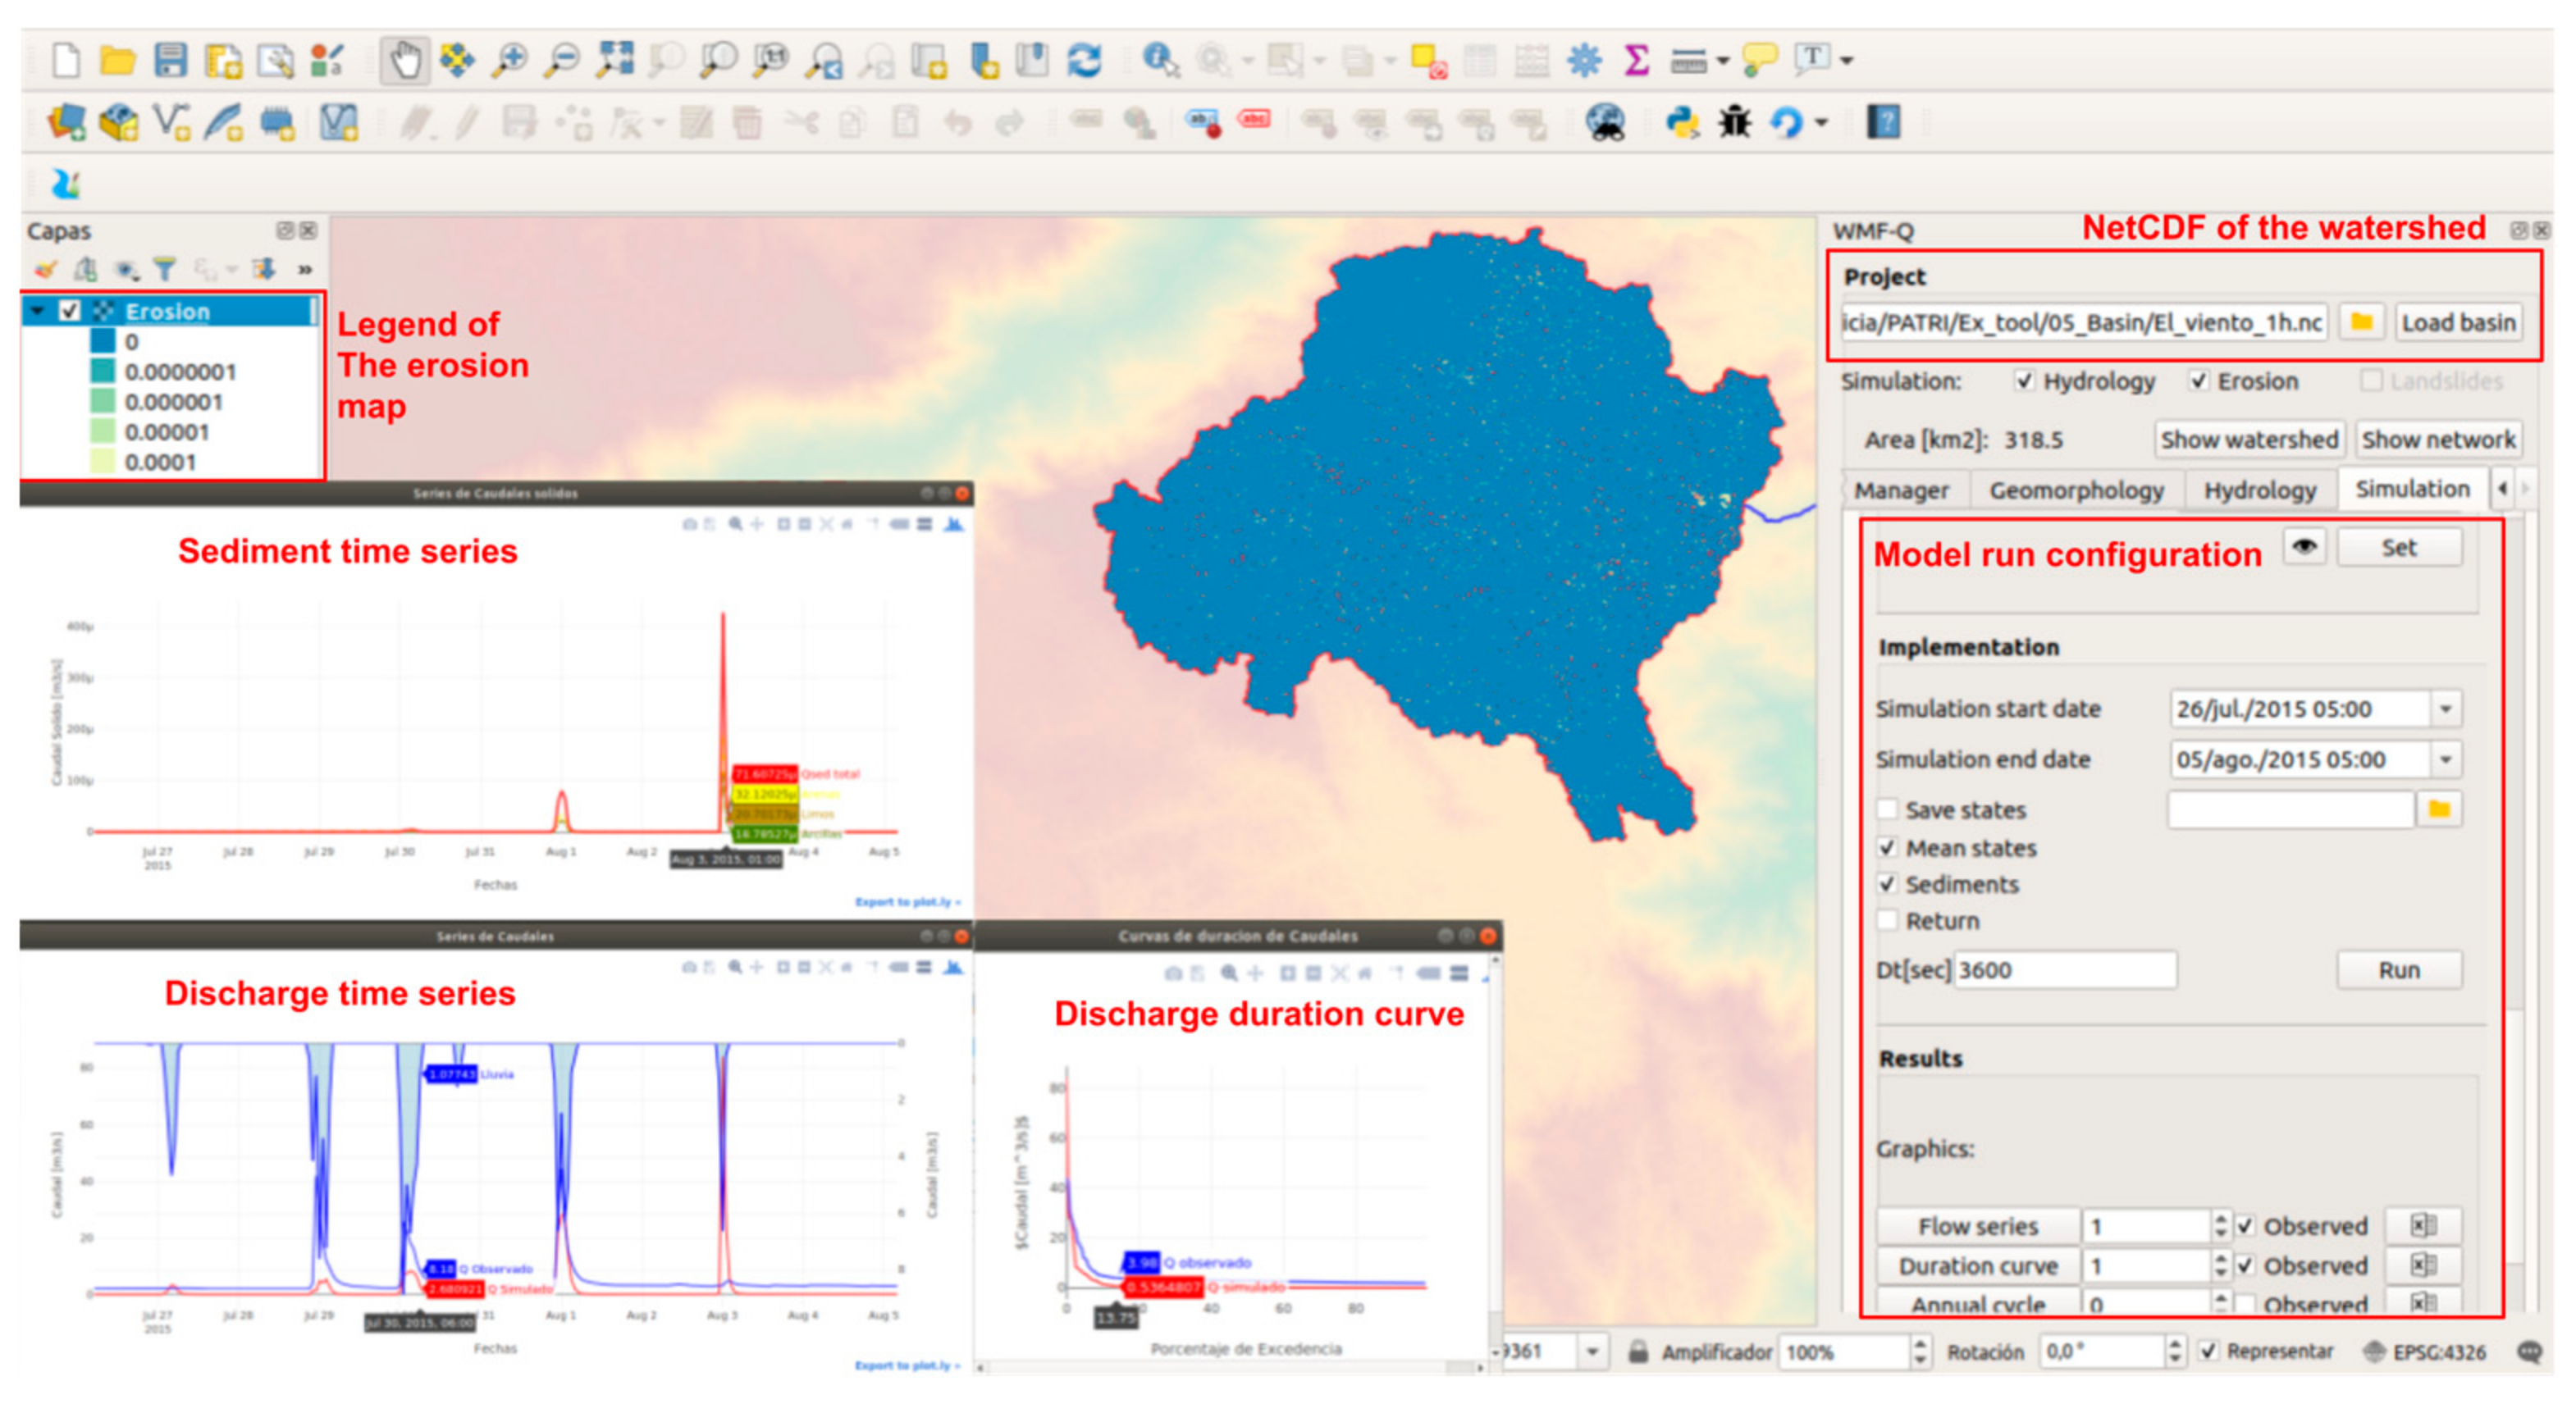Collapse the Erosion layer in Capas

point(36,311)
